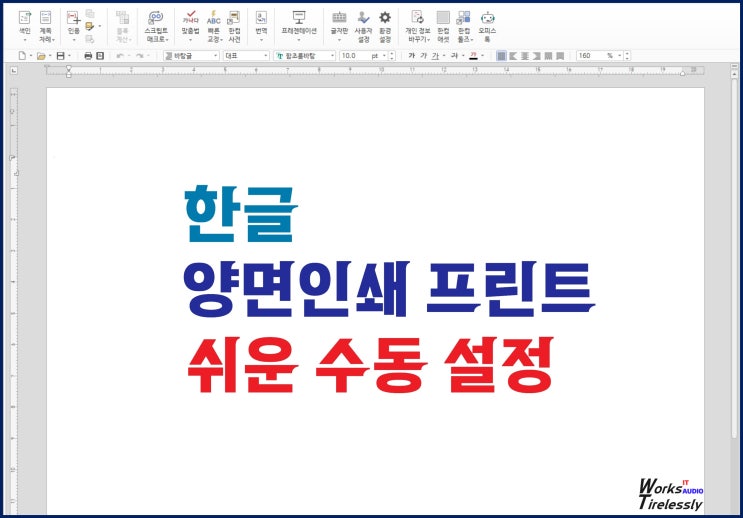This screenshot has width=743, height=518.
Task: Open the 글자판 keyboard tool
Action: pos(339,25)
